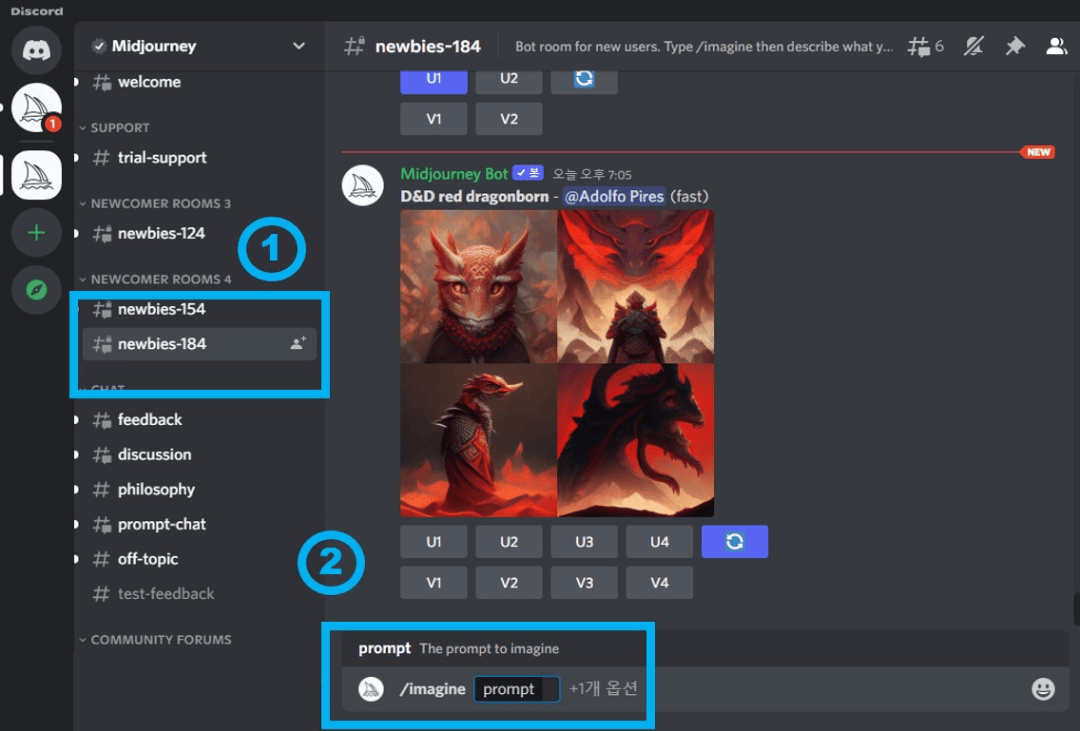
Task: Open the prompt-chat channel
Action: coord(198,524)
